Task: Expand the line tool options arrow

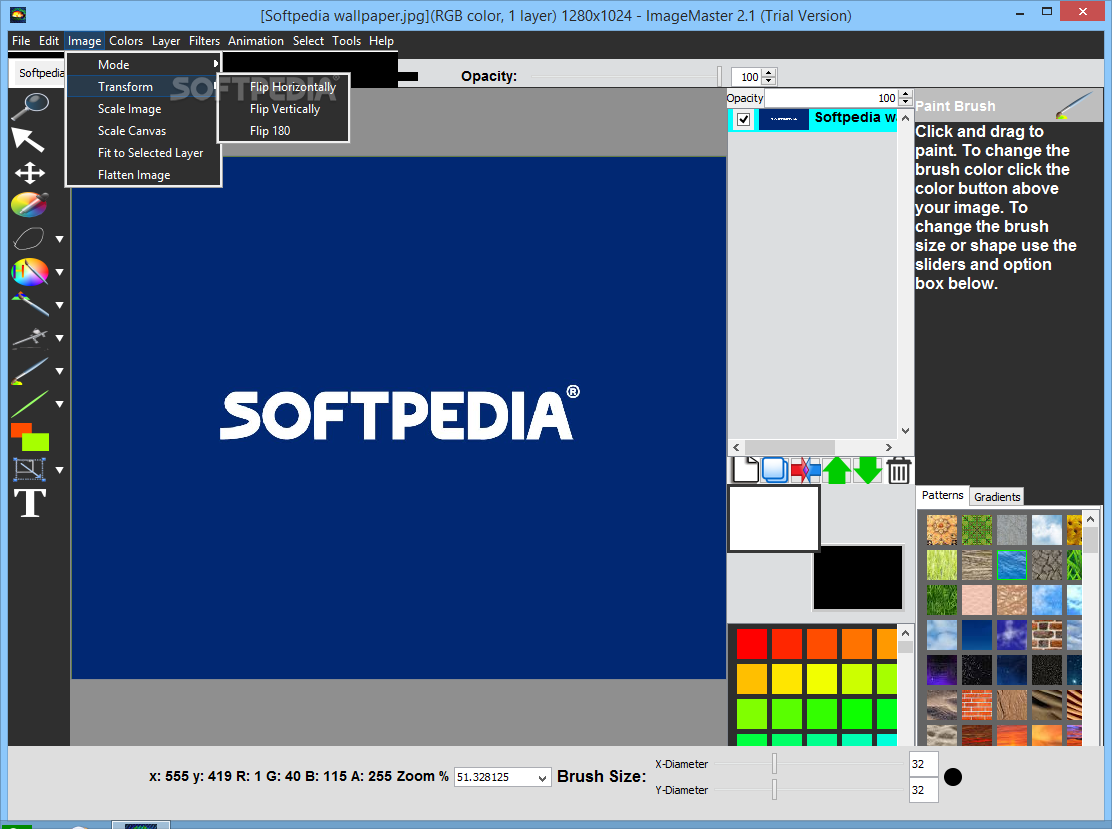Action: click(x=60, y=404)
